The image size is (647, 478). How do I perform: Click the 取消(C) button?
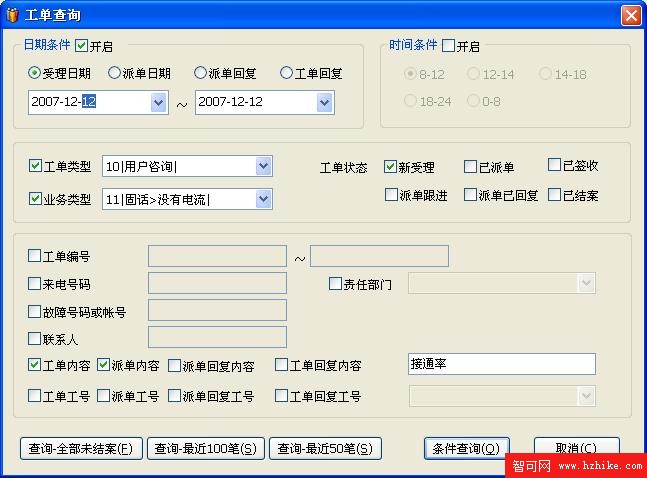576,447
